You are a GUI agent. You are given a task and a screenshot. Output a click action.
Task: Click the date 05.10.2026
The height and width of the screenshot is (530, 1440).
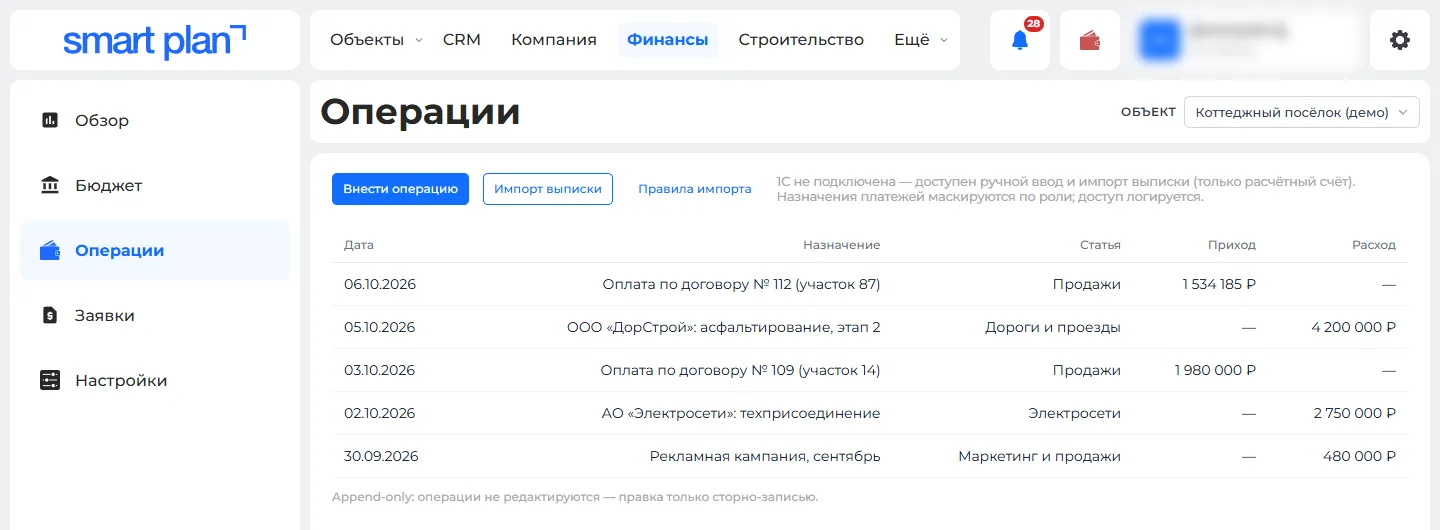click(x=380, y=327)
